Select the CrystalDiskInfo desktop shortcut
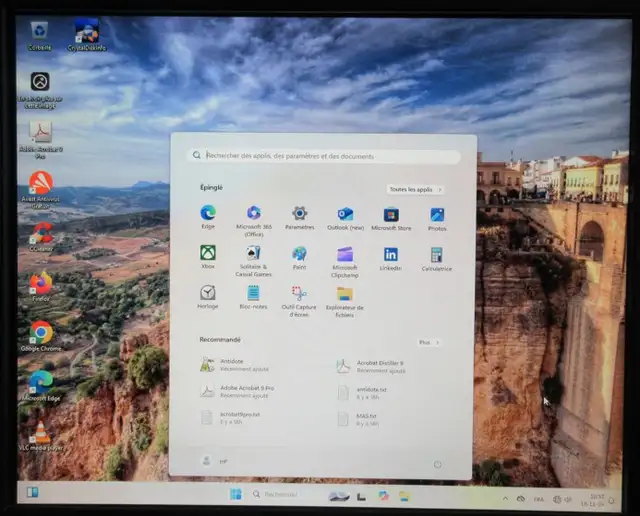The width and height of the screenshot is (640, 516). pos(87,36)
